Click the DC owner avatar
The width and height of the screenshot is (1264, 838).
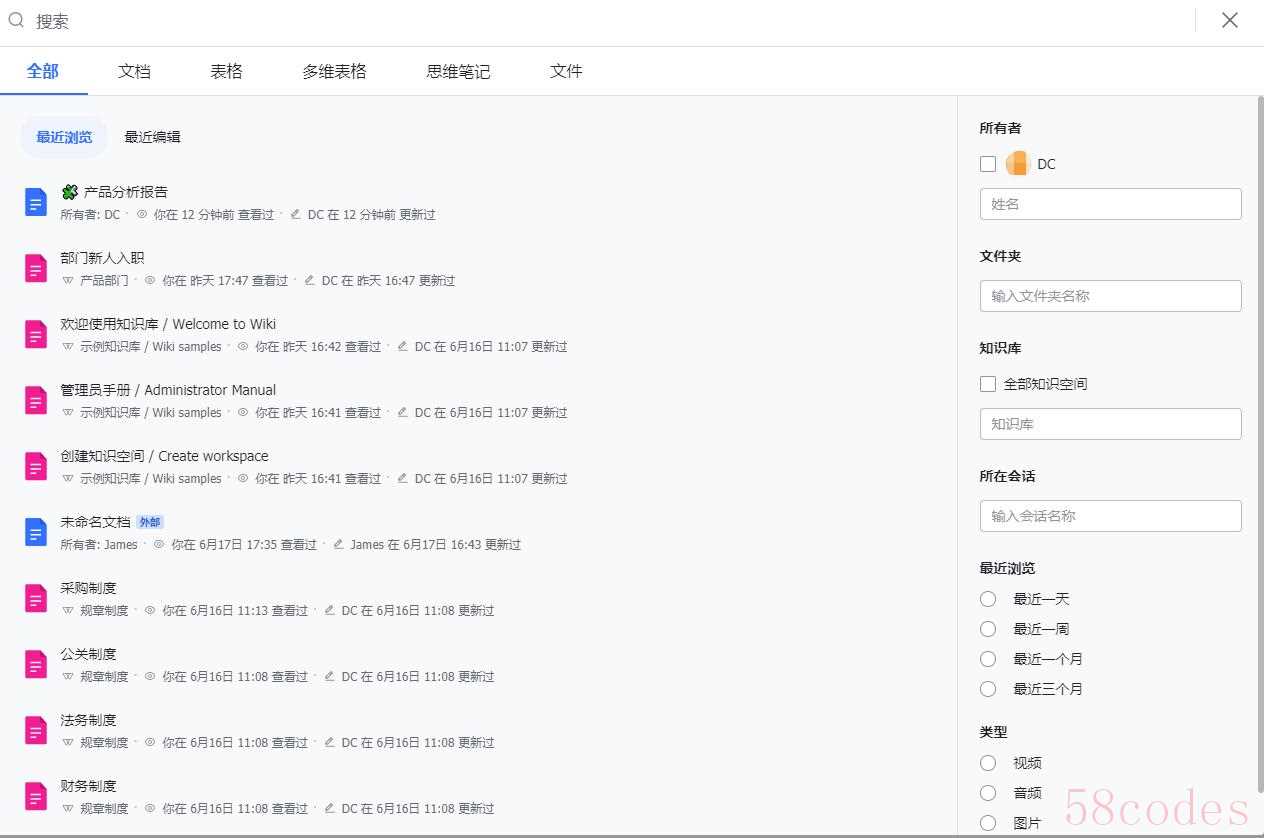pyautogui.click(x=1017, y=164)
